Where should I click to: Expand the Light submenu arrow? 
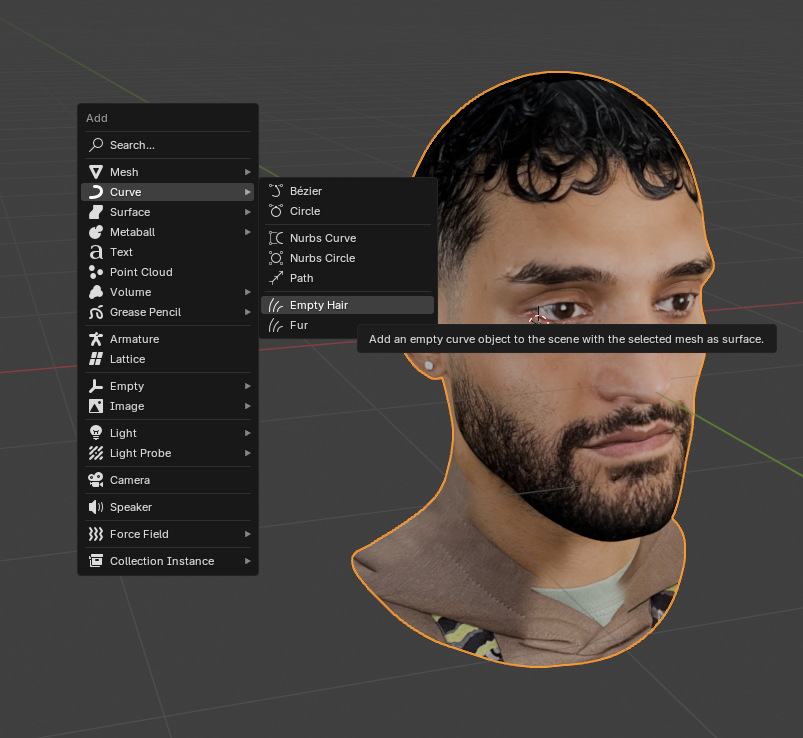tap(248, 433)
